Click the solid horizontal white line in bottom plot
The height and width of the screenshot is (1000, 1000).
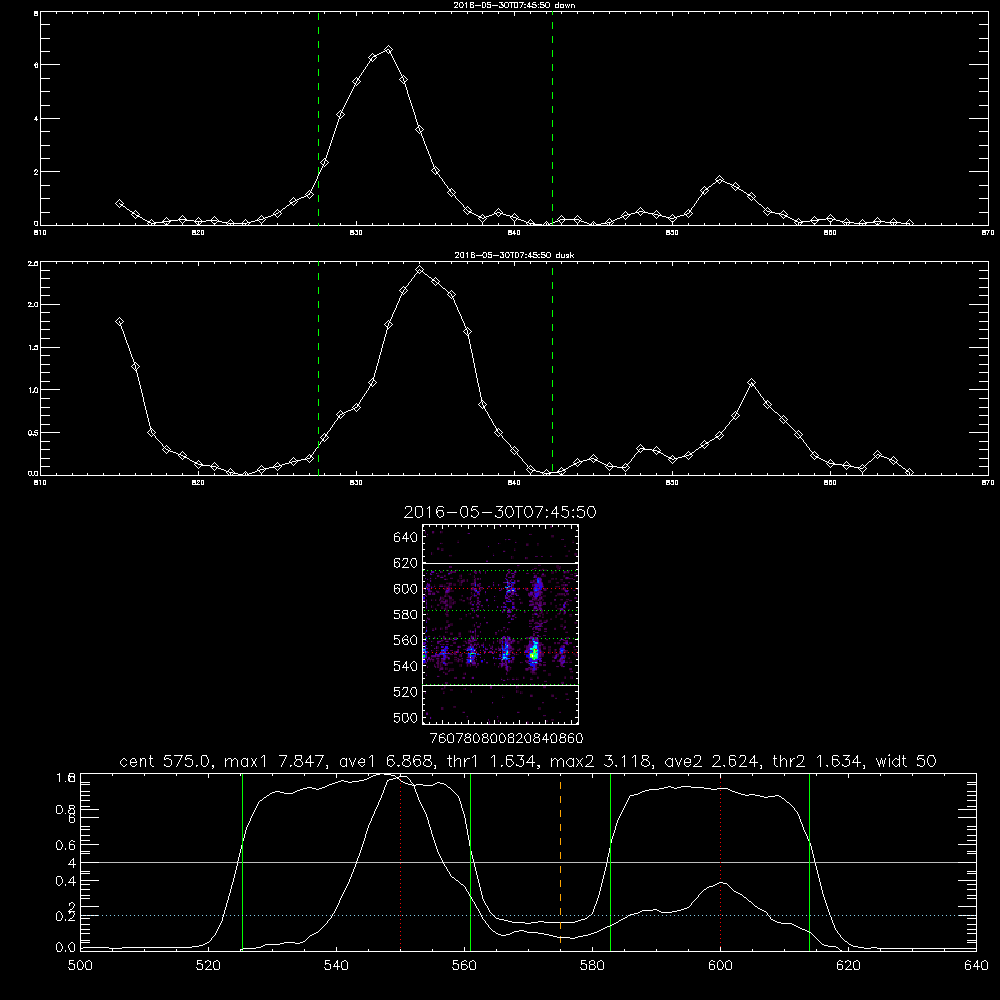(x=528, y=862)
